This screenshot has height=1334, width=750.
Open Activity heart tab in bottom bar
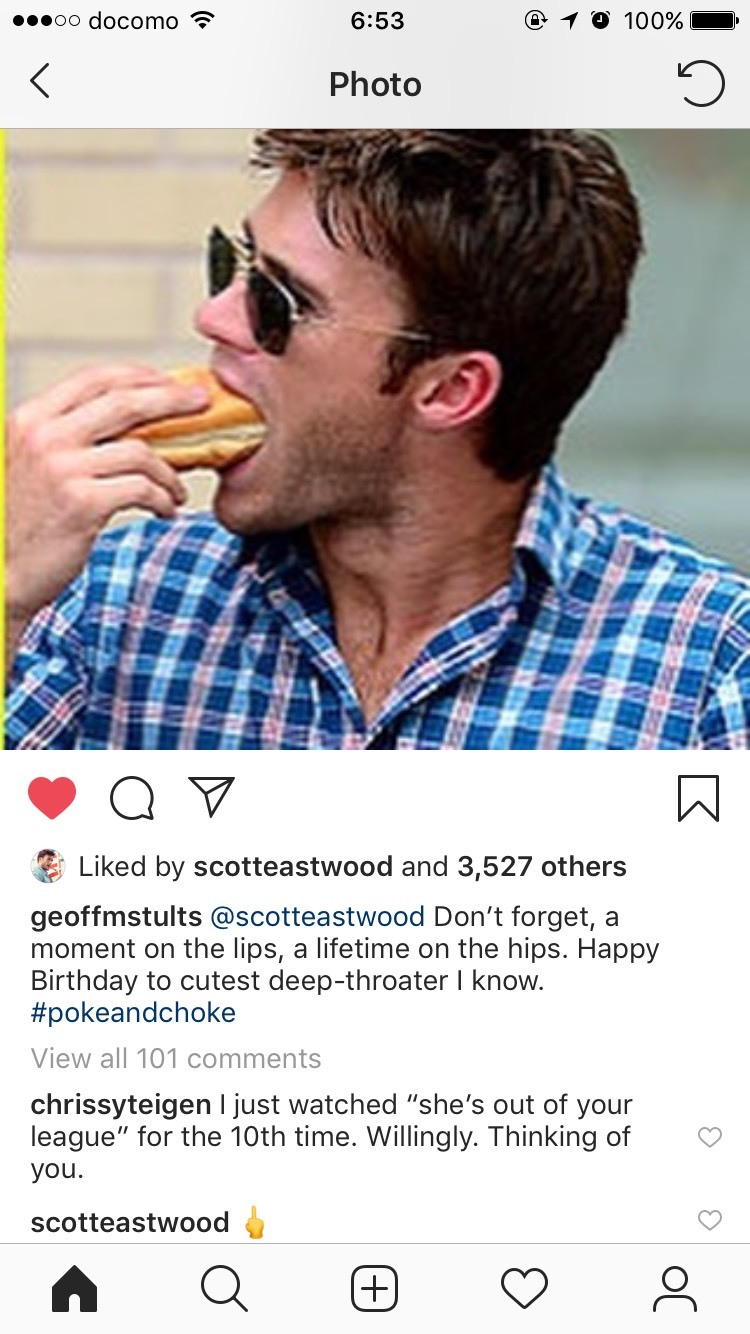click(524, 1288)
